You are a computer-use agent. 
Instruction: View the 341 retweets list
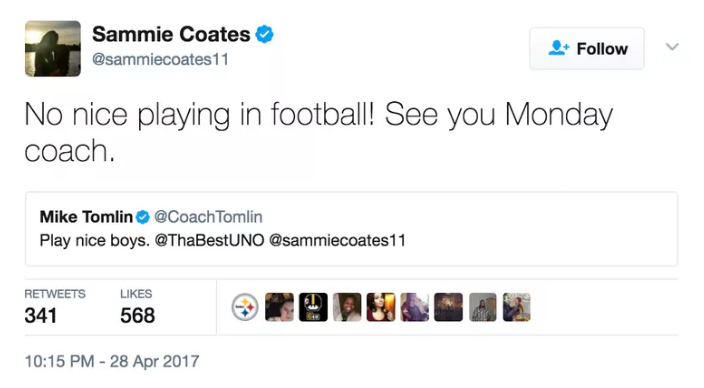[55, 307]
